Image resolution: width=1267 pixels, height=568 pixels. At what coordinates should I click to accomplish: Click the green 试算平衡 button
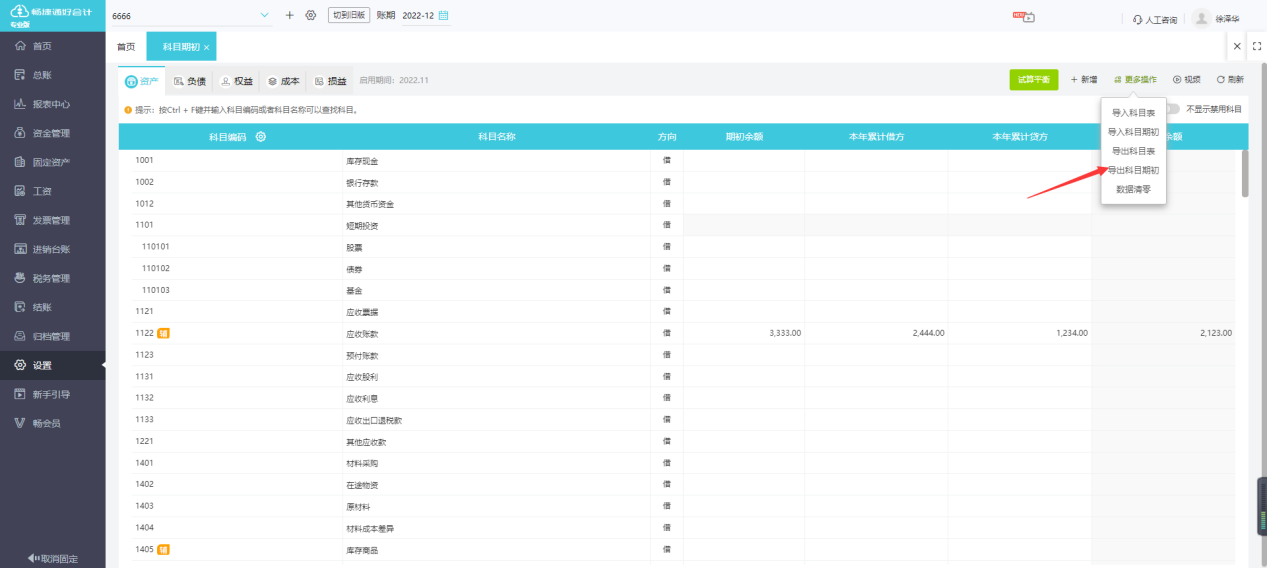click(1033, 80)
